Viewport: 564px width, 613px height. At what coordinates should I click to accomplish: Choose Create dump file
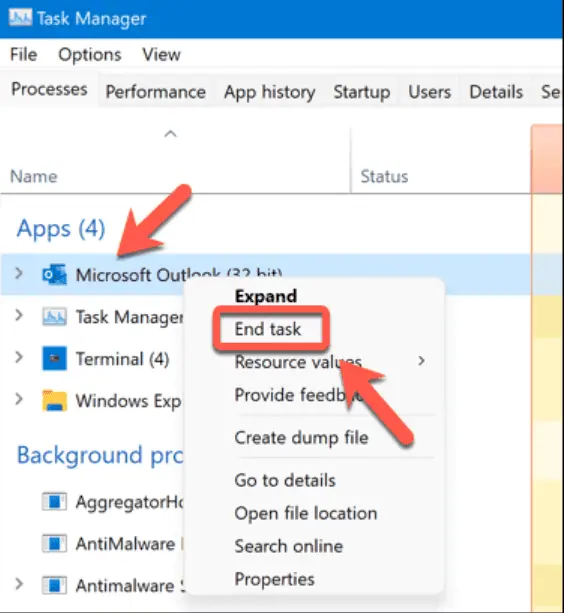(x=301, y=437)
